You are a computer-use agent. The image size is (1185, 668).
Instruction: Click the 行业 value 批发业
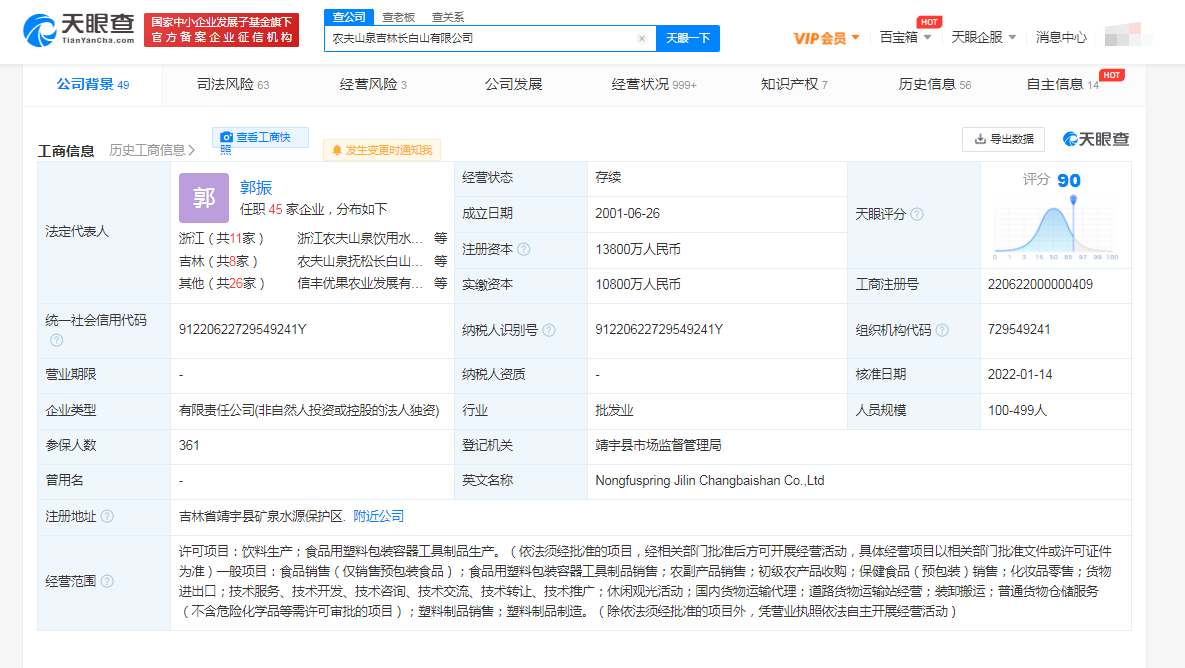pos(614,410)
